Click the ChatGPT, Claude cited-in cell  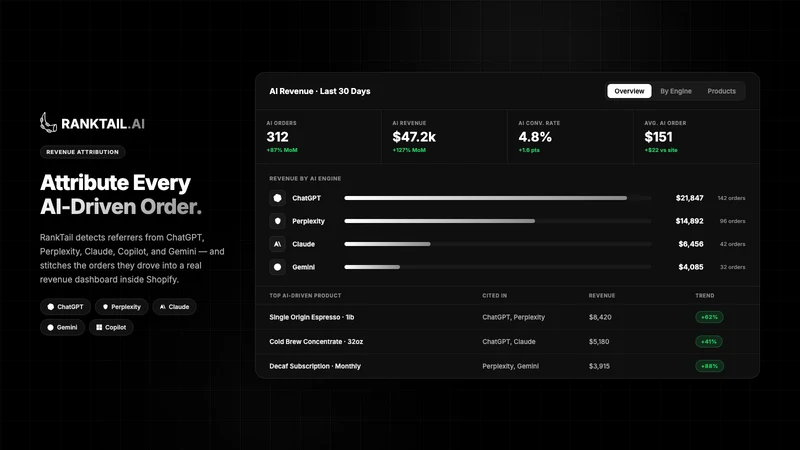tap(509, 341)
